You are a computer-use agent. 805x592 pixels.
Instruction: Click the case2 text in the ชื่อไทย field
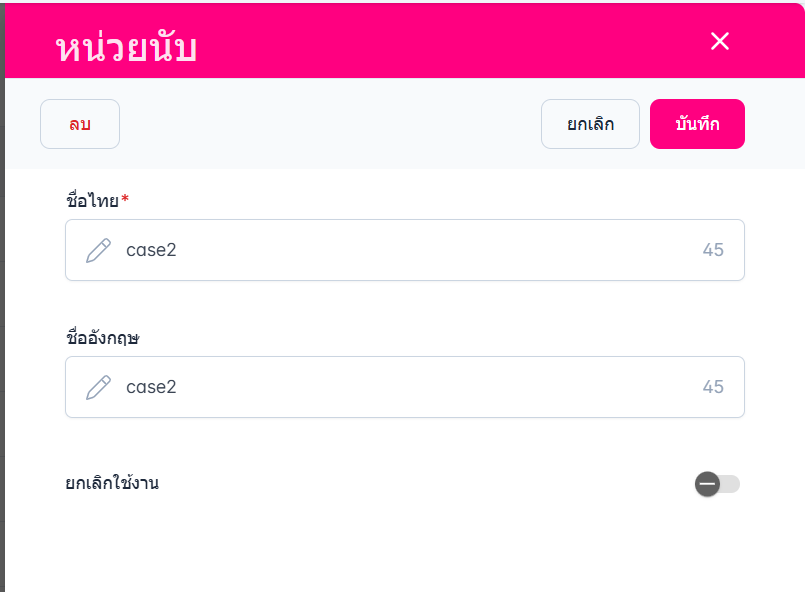click(151, 250)
